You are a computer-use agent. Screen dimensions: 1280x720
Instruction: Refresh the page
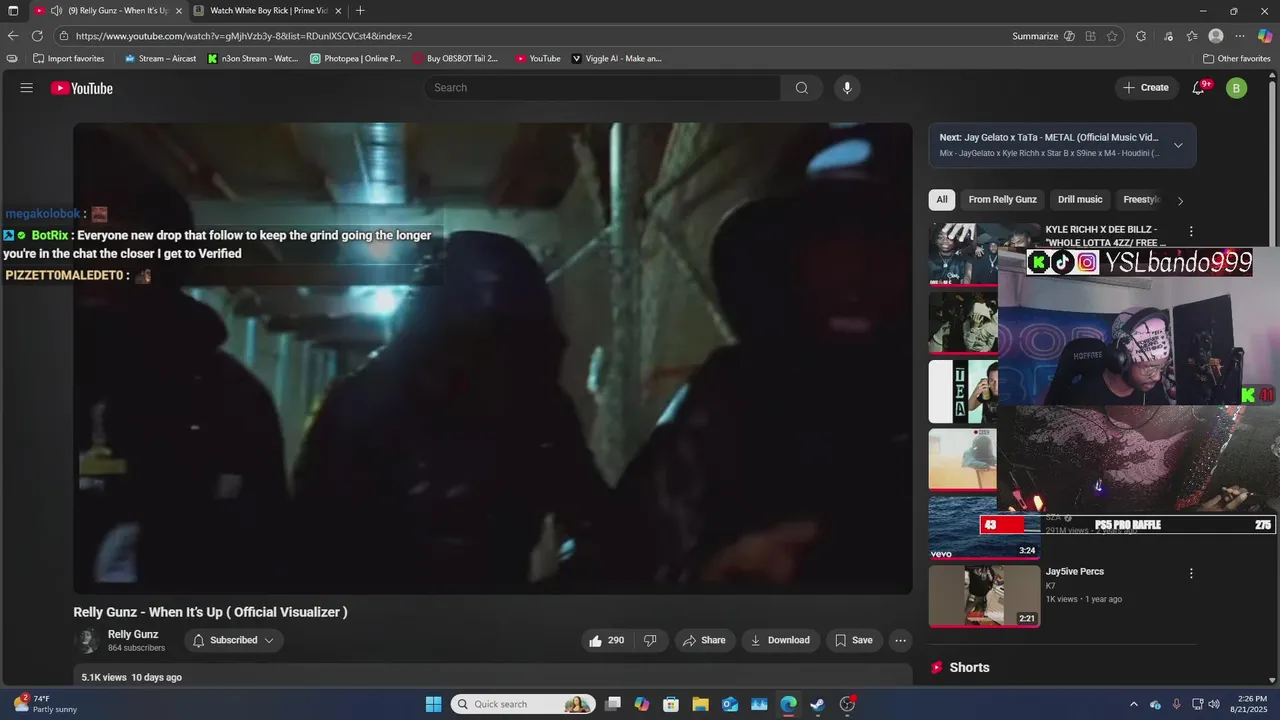37,36
